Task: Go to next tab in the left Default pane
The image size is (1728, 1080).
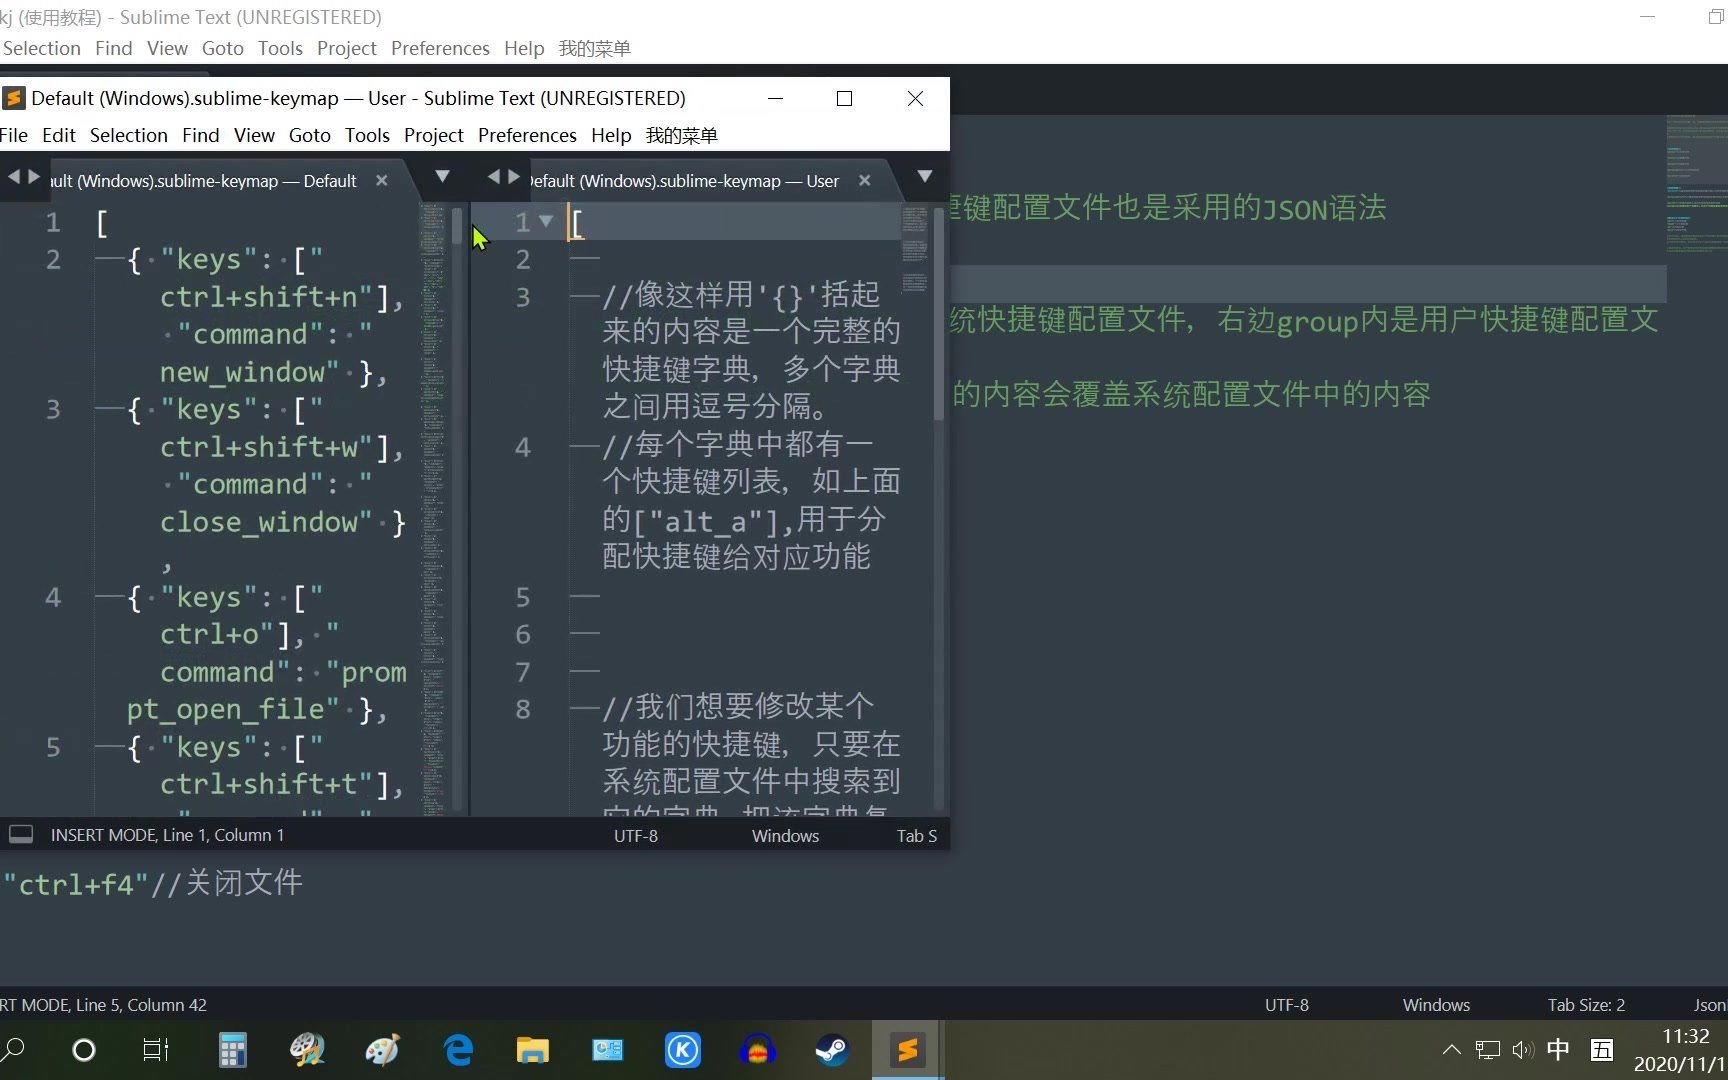Action: pos(34,177)
